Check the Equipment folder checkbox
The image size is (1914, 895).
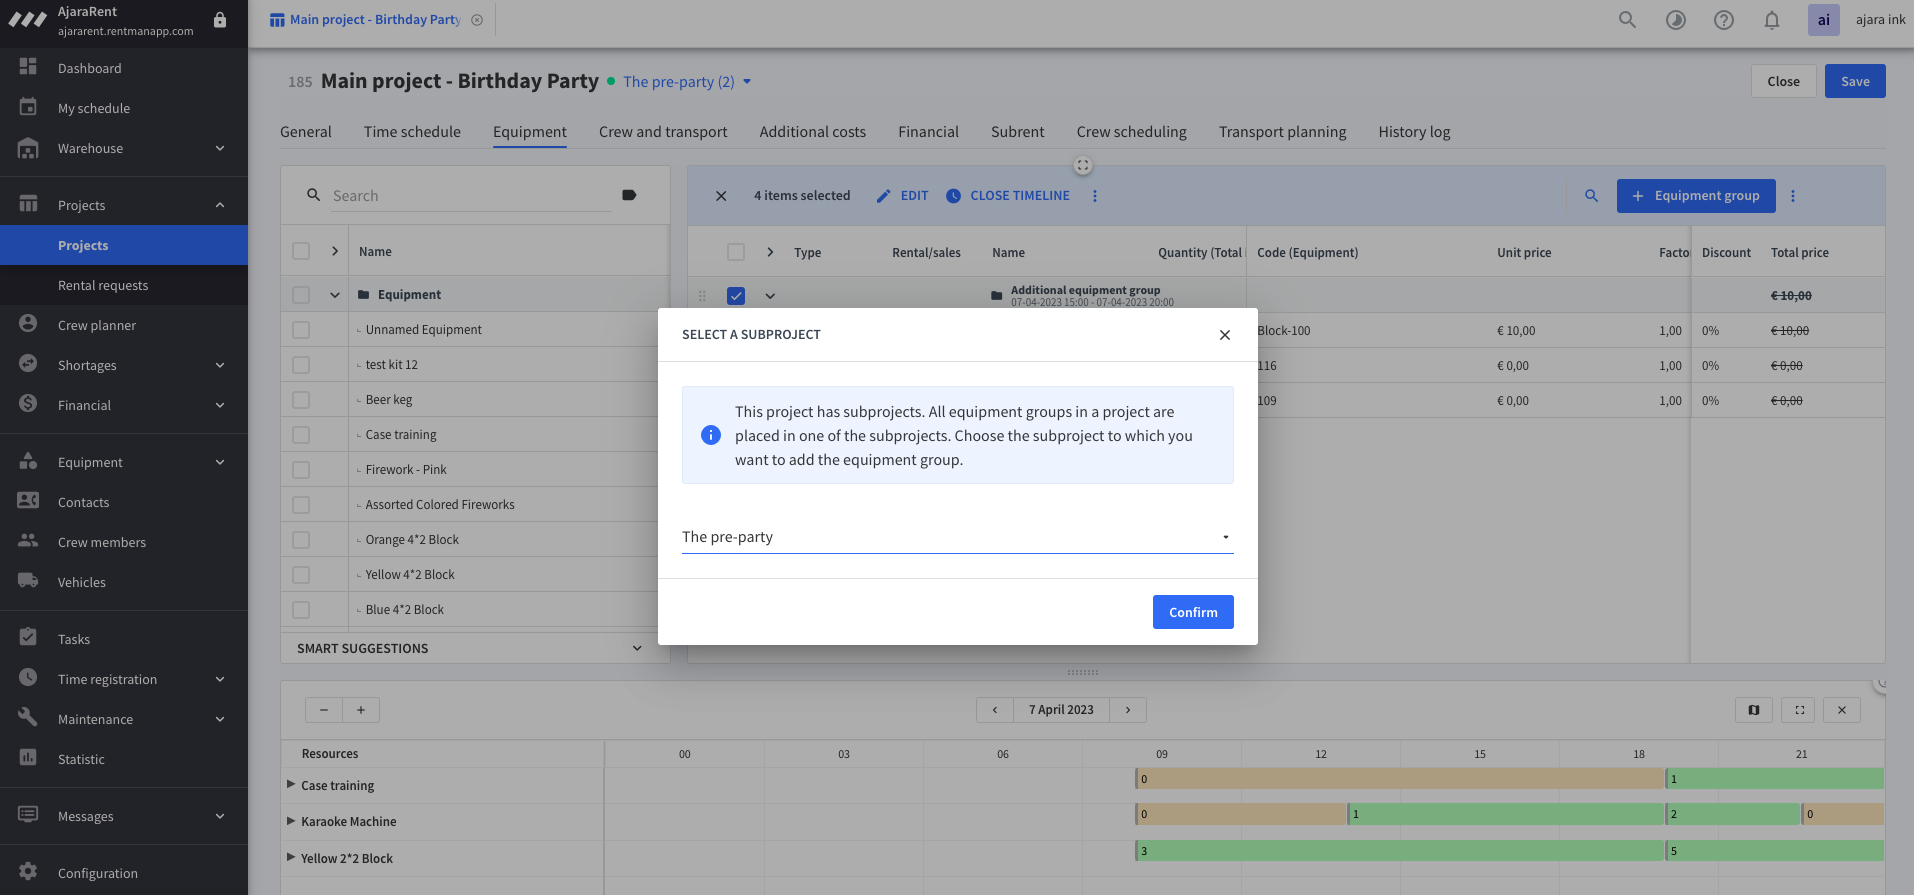[301, 295]
